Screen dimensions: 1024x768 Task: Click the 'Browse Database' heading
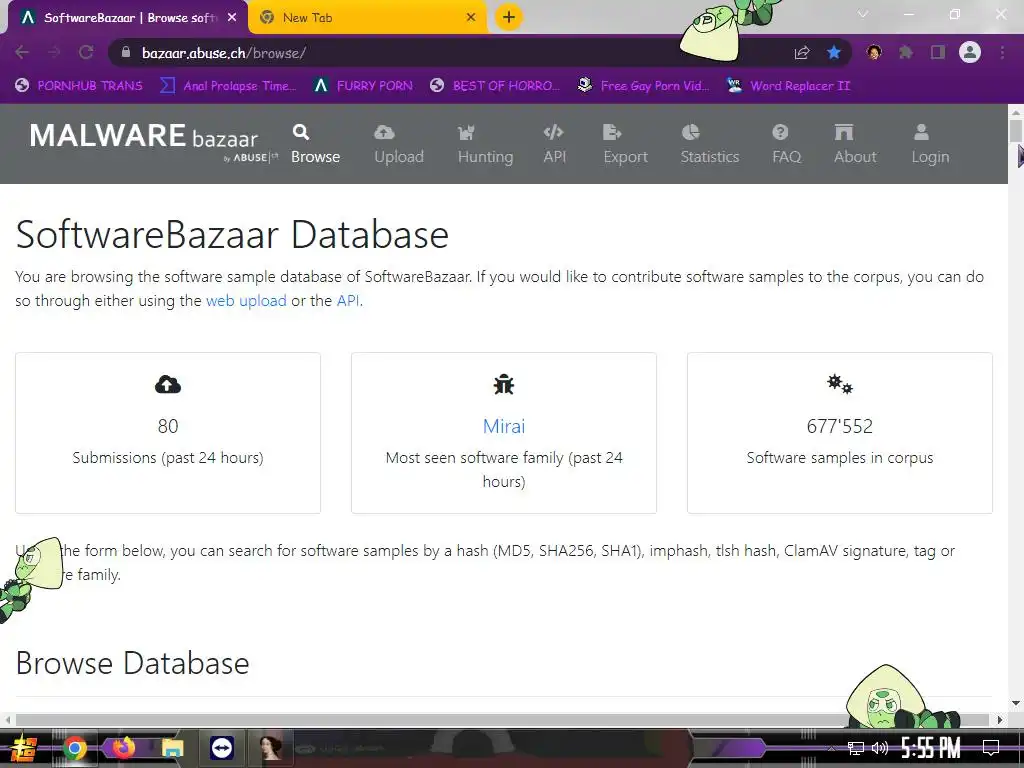pos(133,663)
